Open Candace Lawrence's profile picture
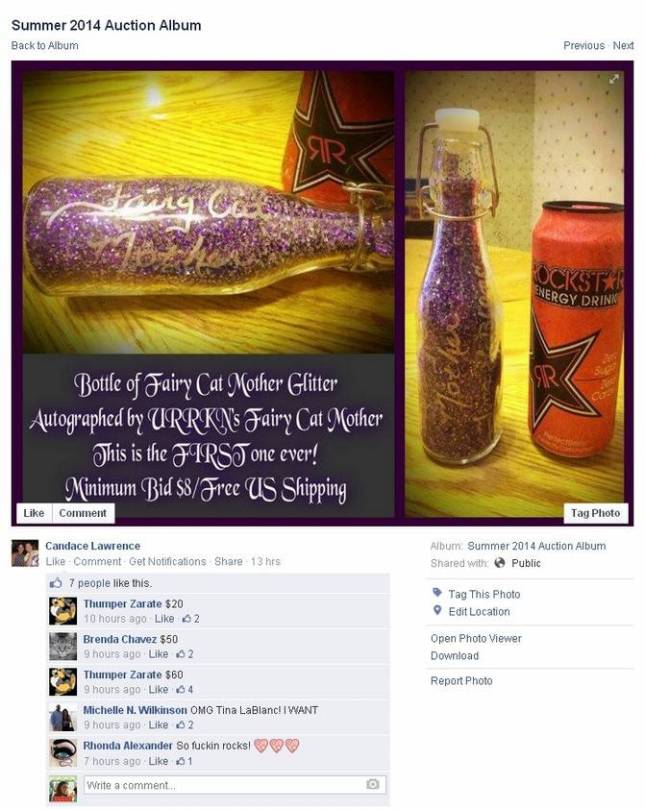This screenshot has height=809, width=645. 25,553
